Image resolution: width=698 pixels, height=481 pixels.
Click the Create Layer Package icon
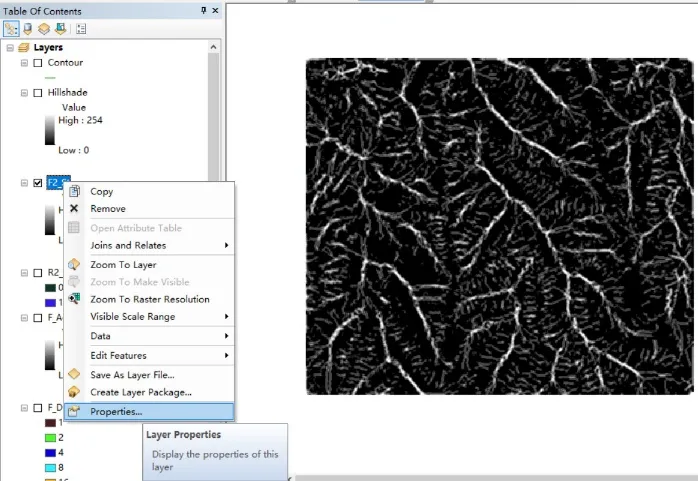pos(74,392)
